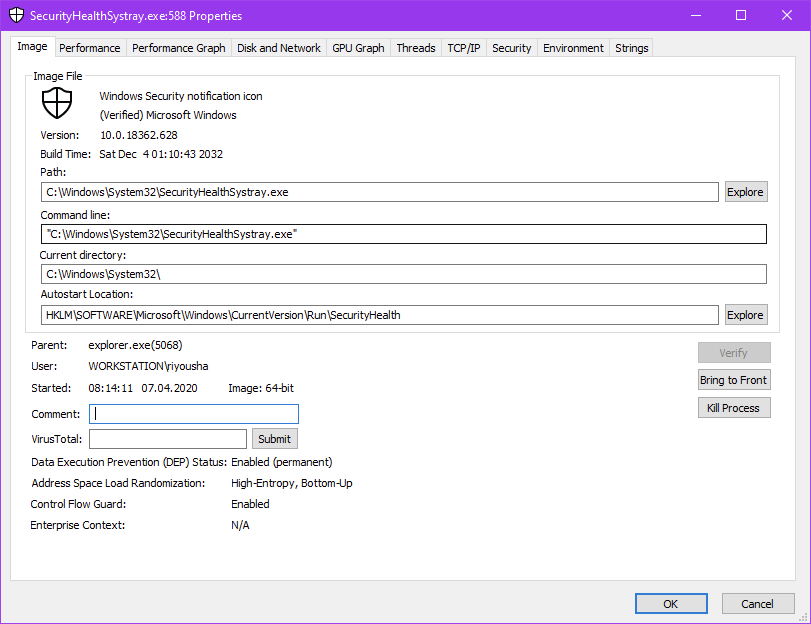Focus the Path text field
This screenshot has width=811, height=624.
[380, 192]
